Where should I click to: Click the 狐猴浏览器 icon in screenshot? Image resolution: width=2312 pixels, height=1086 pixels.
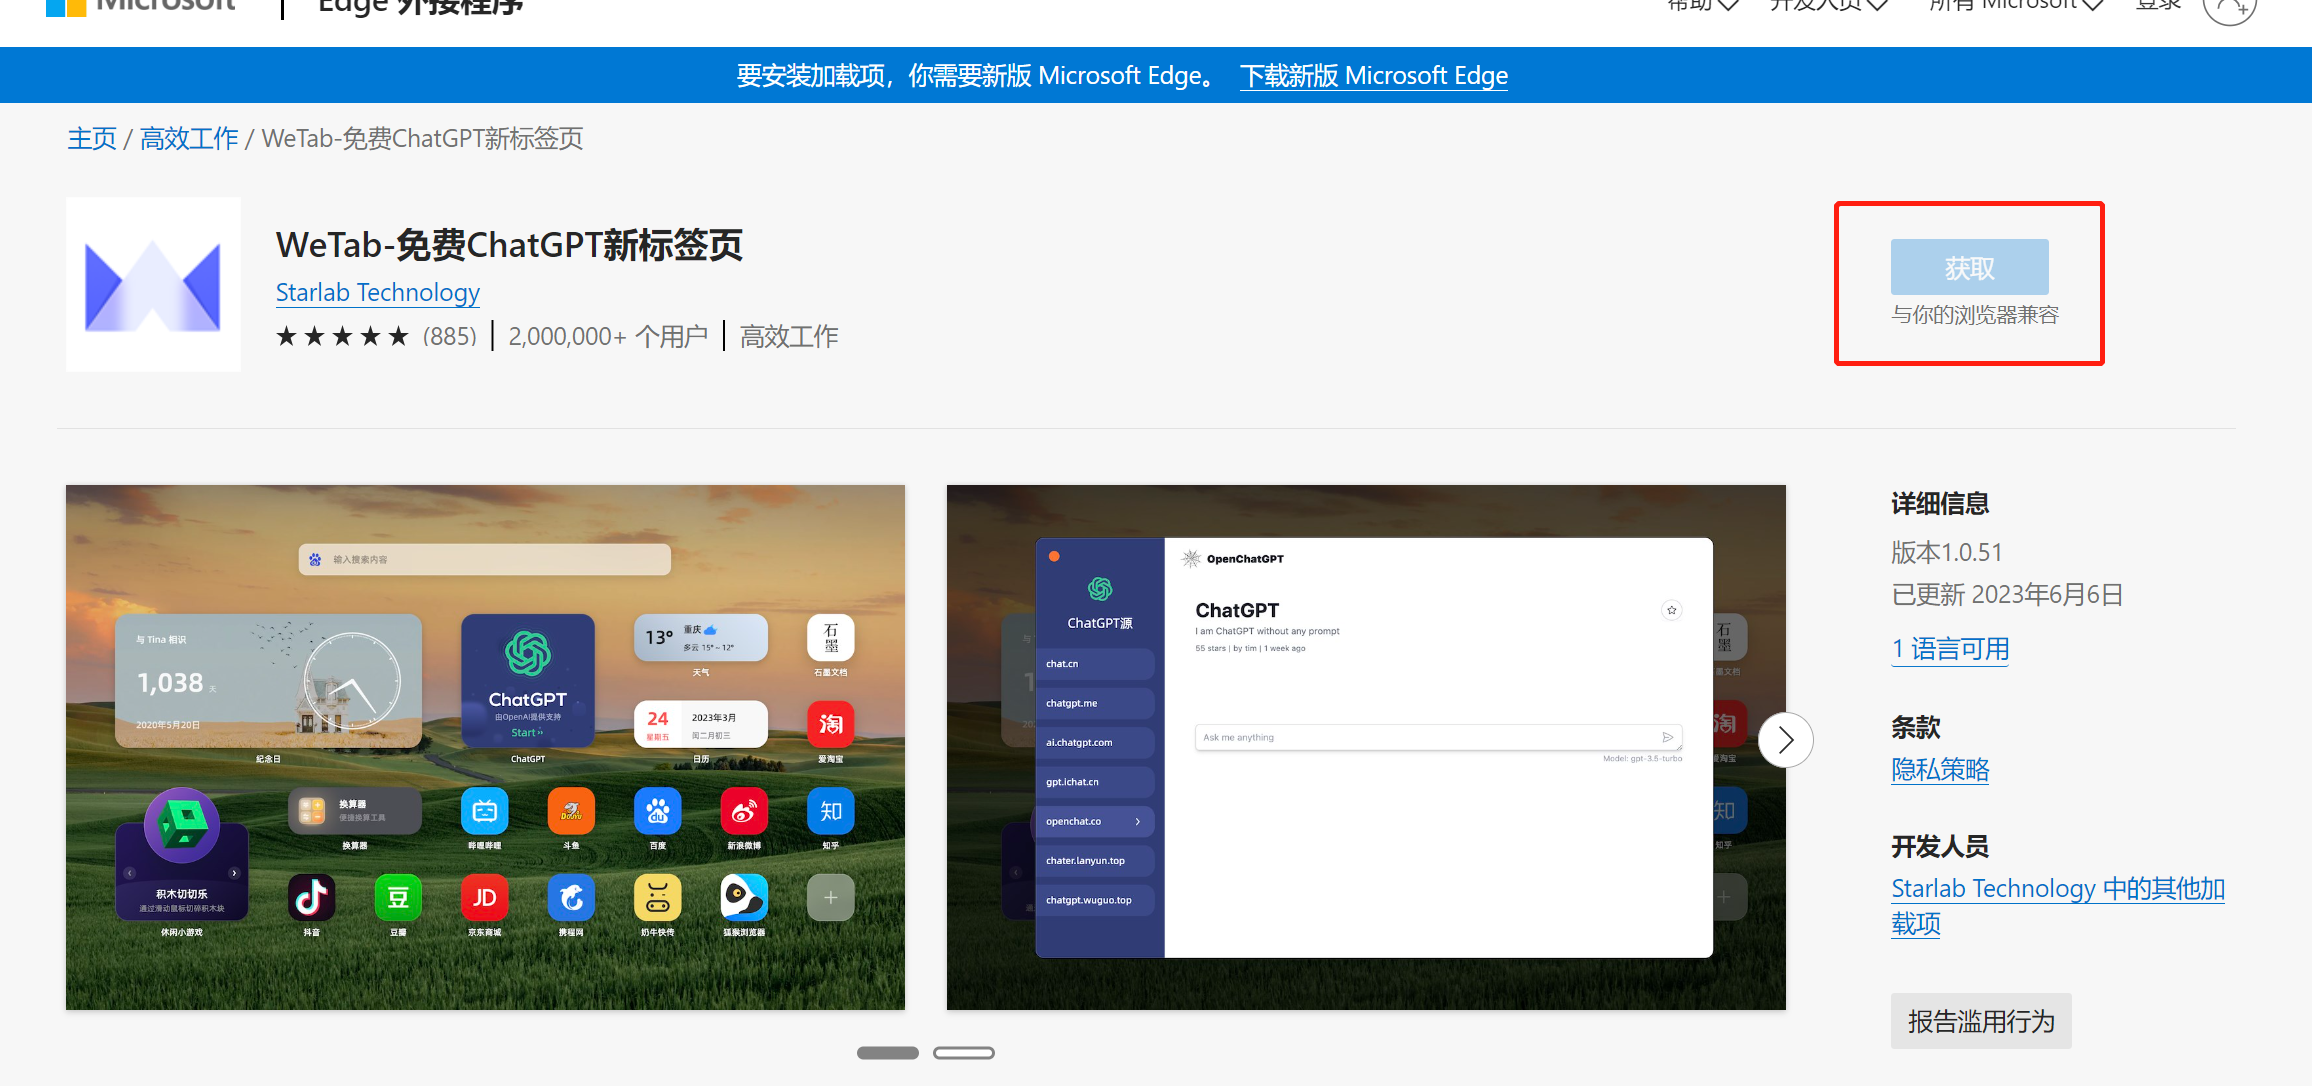744,897
